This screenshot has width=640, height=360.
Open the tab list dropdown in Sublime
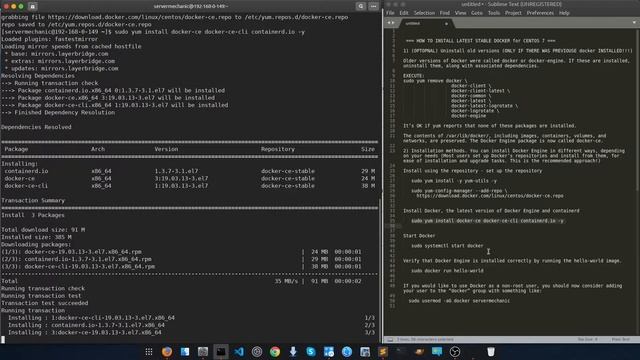634,22
